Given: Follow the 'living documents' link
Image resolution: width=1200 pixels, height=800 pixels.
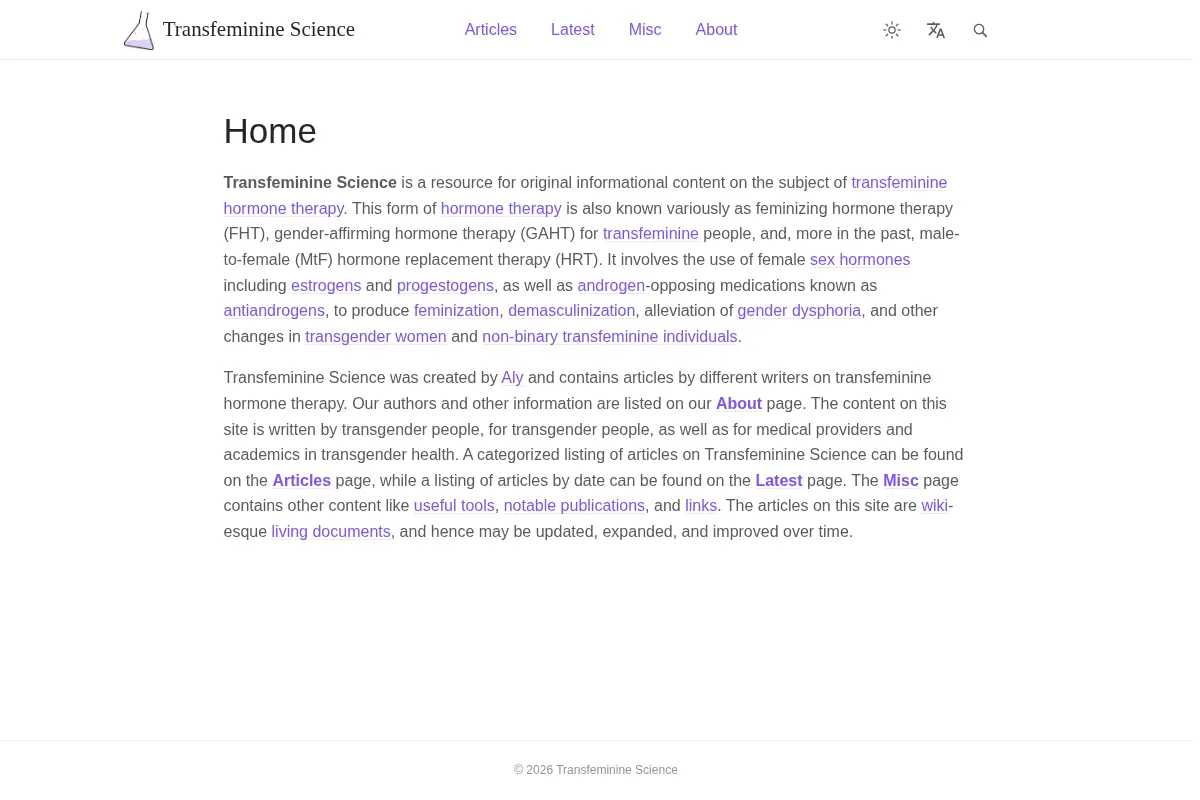Looking at the screenshot, I should coord(331,532).
